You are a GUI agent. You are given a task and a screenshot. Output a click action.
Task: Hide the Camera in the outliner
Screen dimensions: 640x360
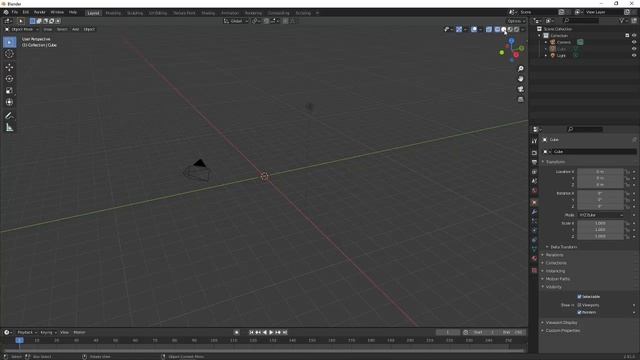pyautogui.click(x=634, y=42)
